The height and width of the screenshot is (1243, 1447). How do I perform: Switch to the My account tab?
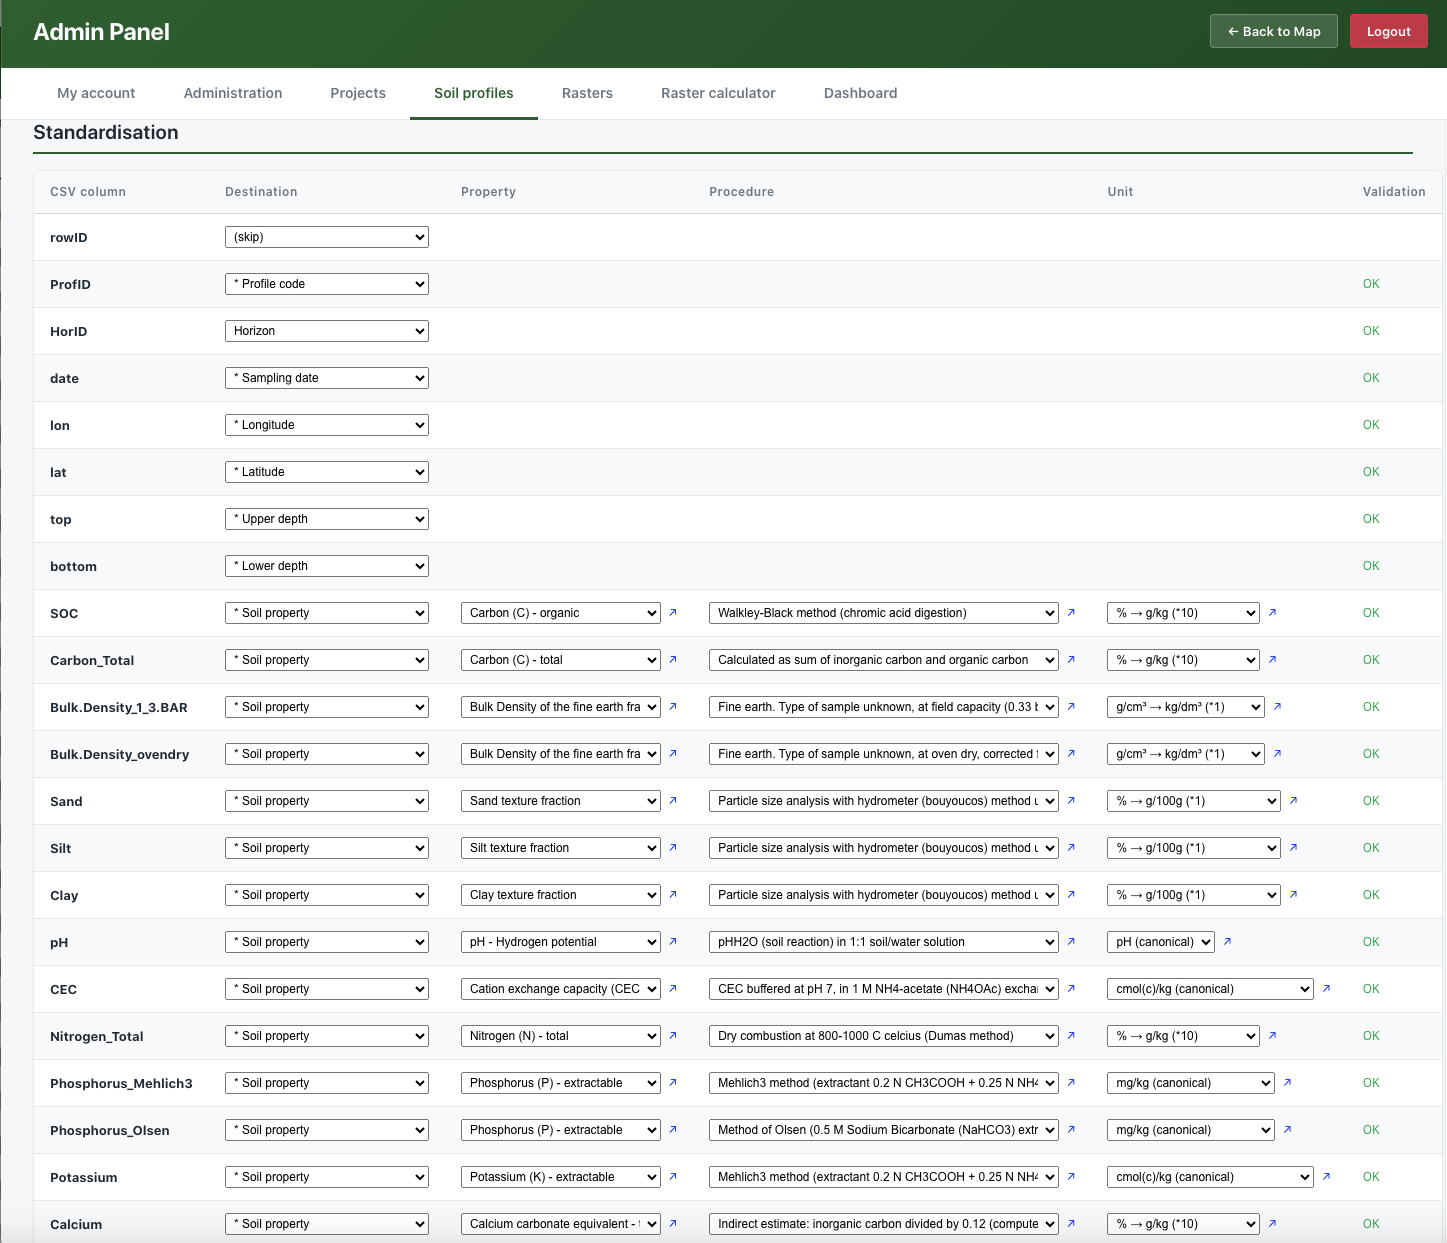coord(96,93)
